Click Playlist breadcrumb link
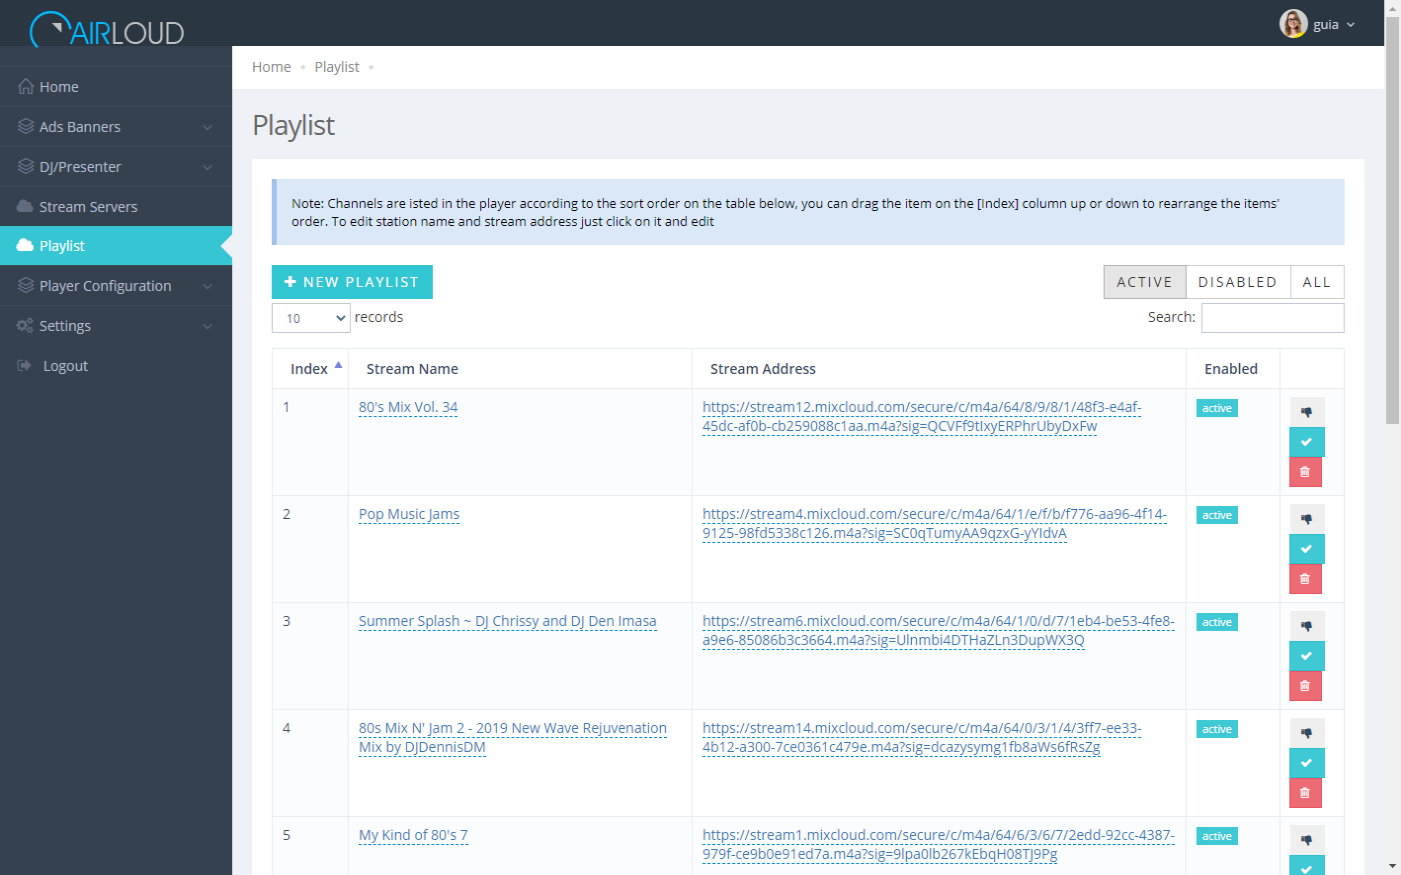1401x875 pixels. (x=337, y=67)
